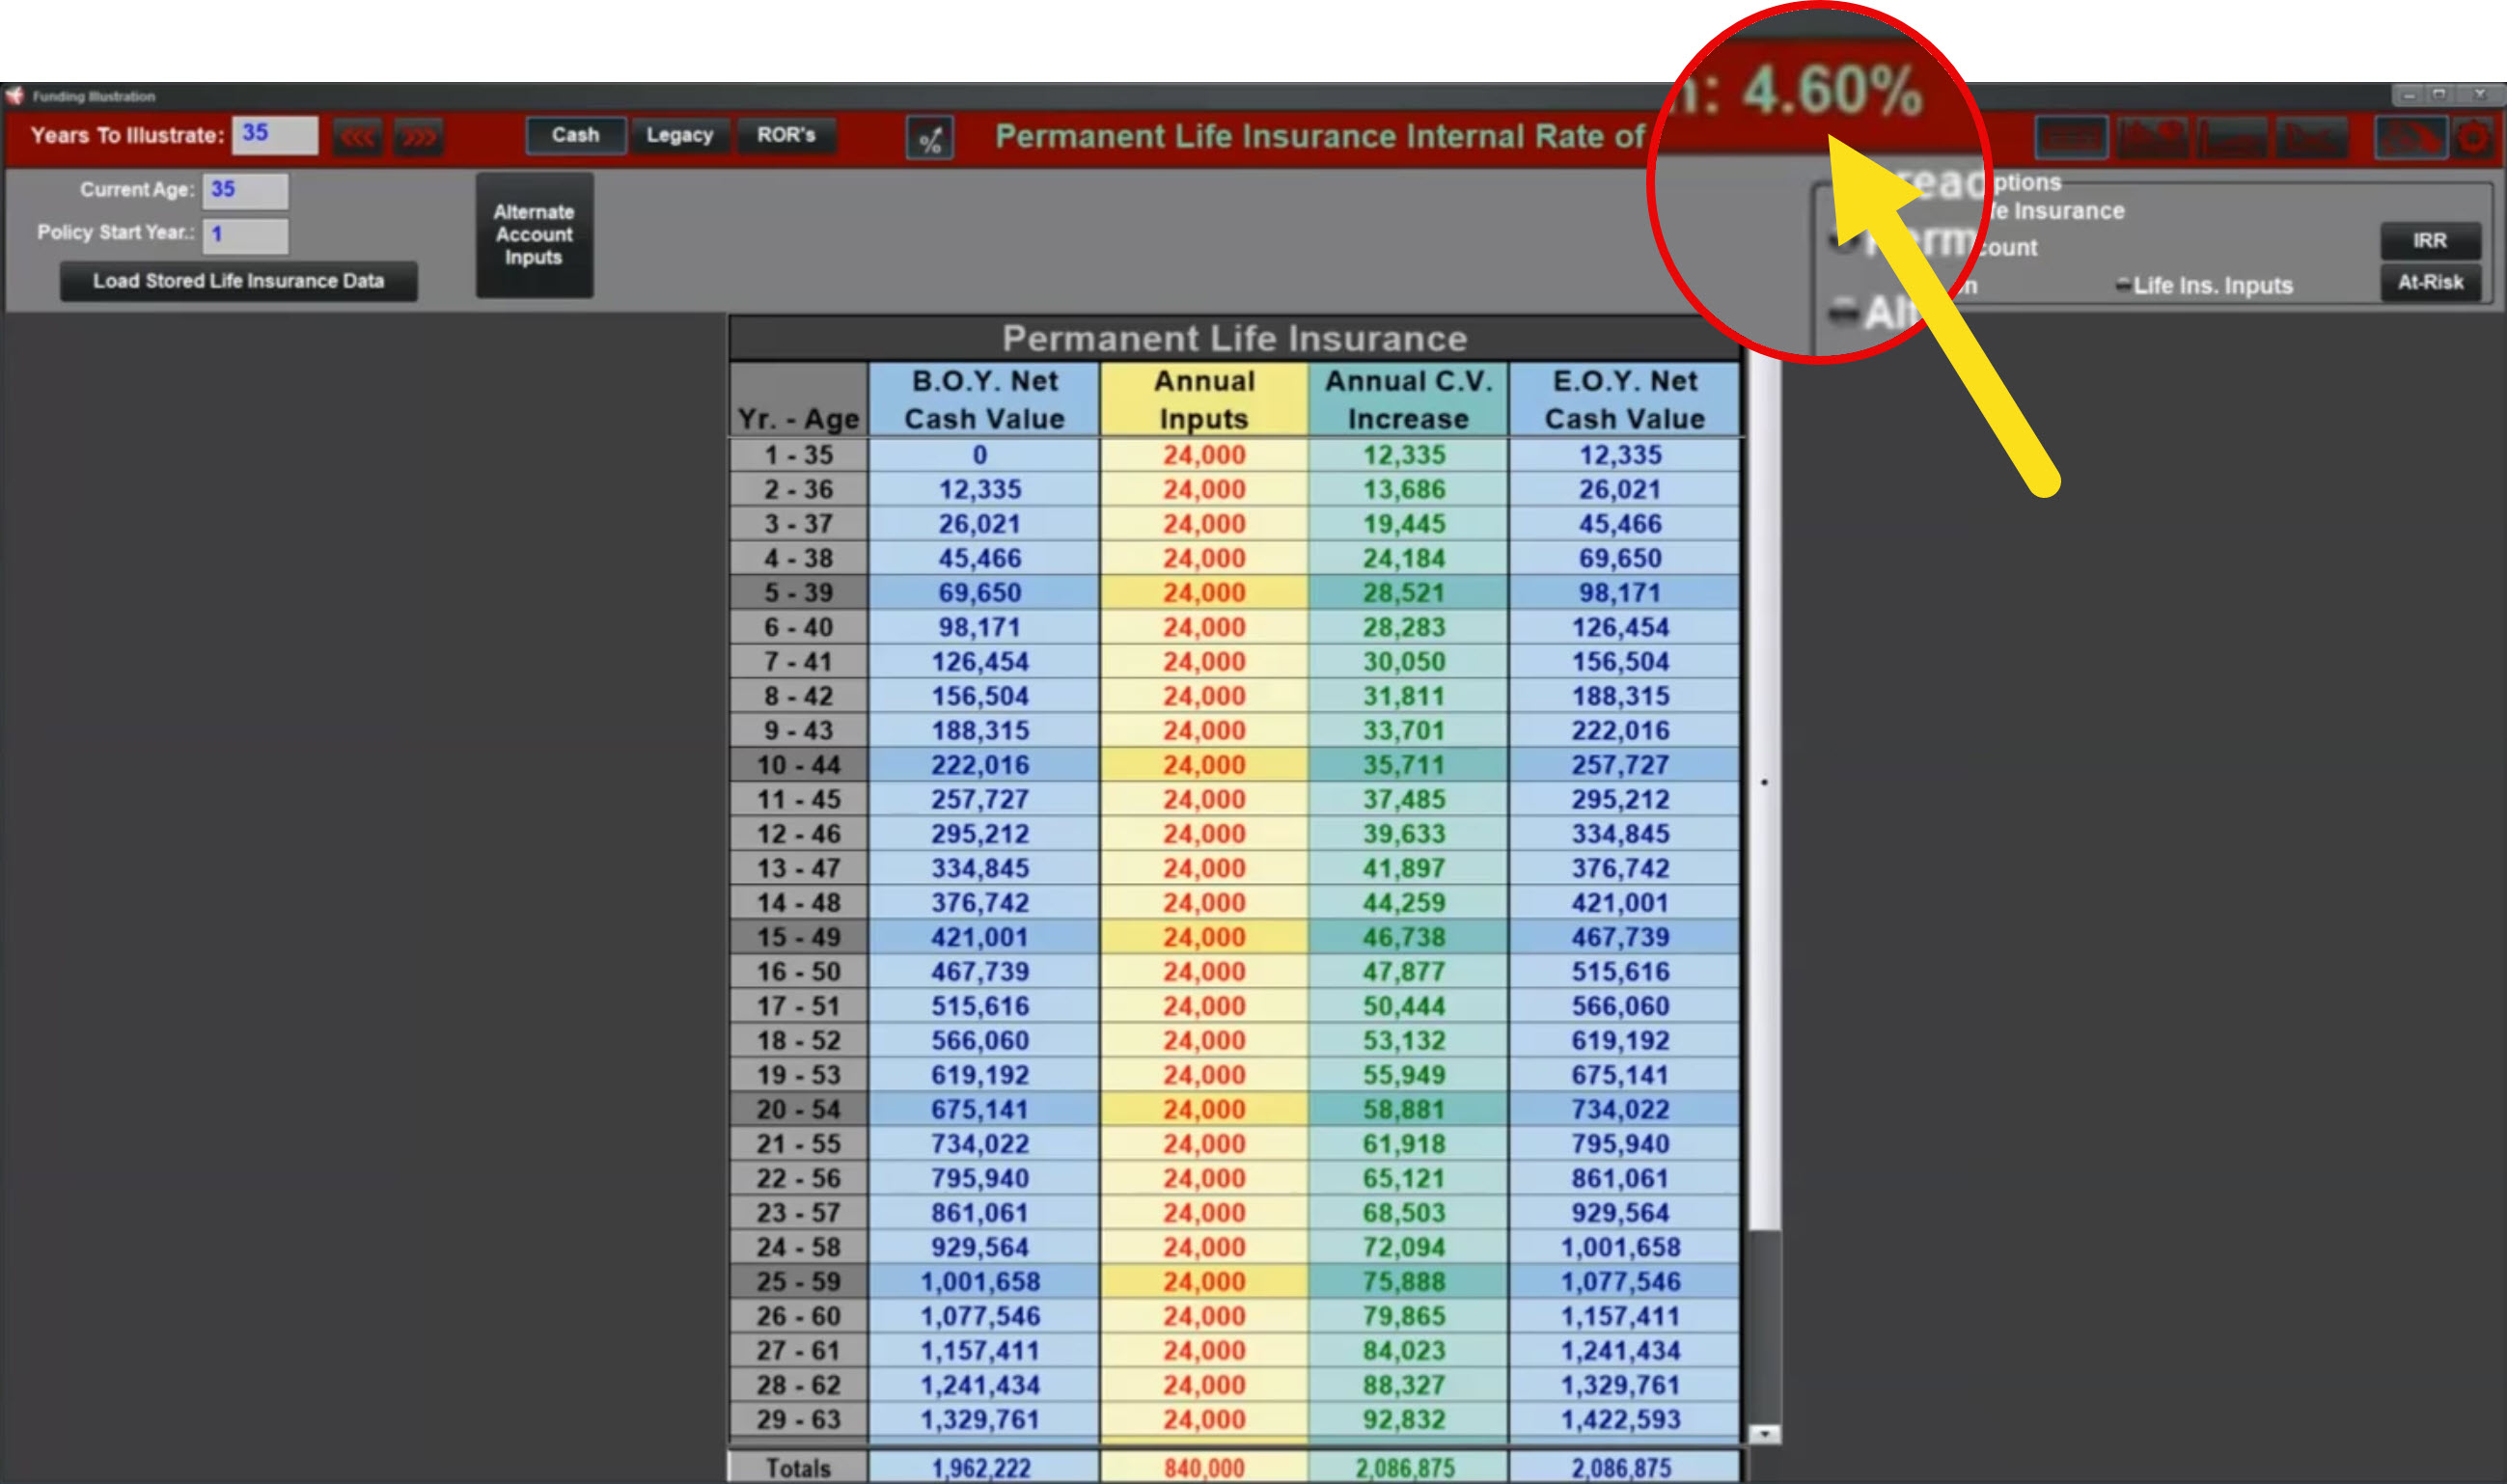This screenshot has width=2507, height=1484.
Task: Click the Current Age input field
Action: pos(246,190)
